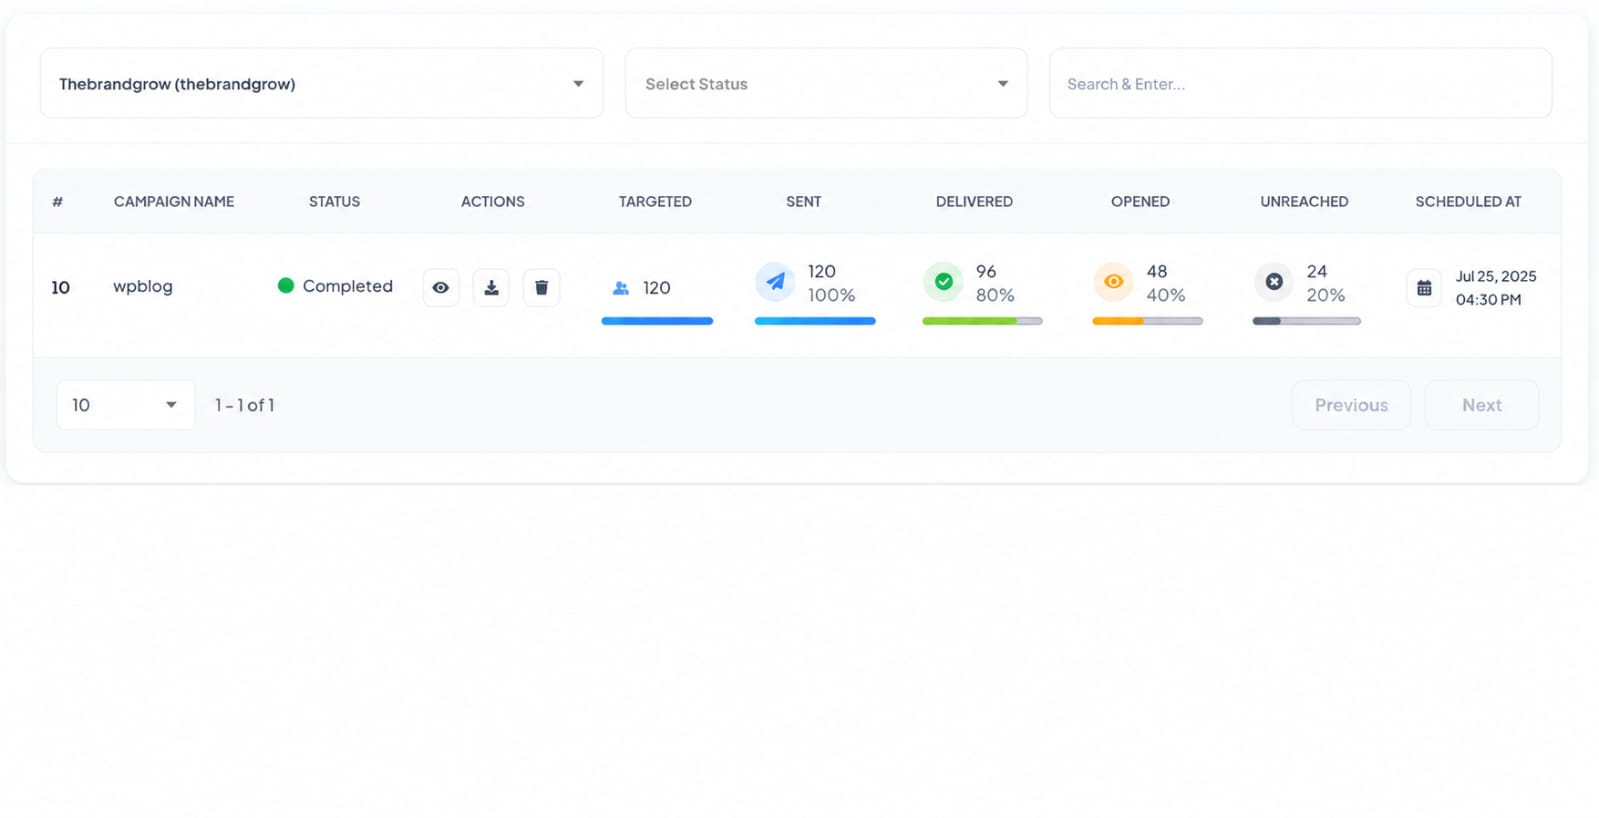This screenshot has width=1599, height=818.
Task: Click the delivered percentage 80%
Action: pos(995,295)
